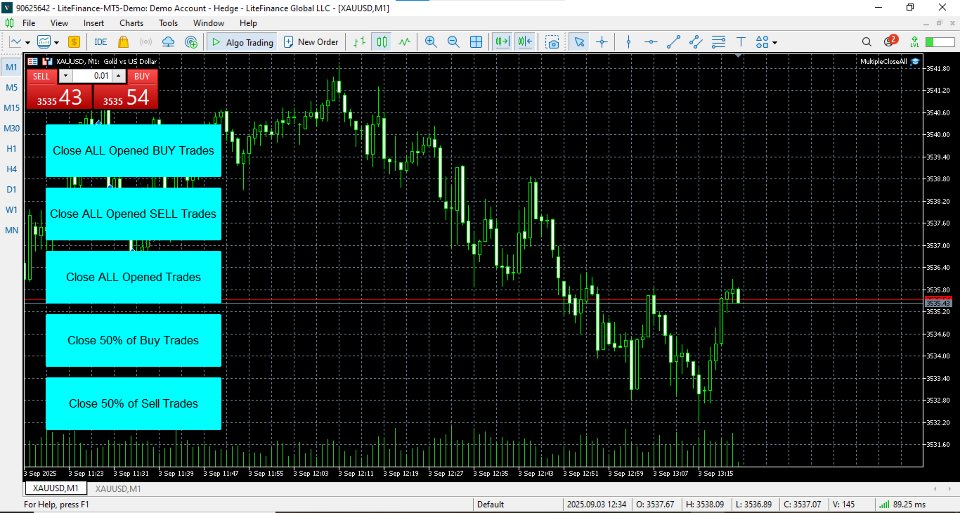Click the zoom in magnifier icon
Screen dimensions: 960x513
(x=431, y=42)
